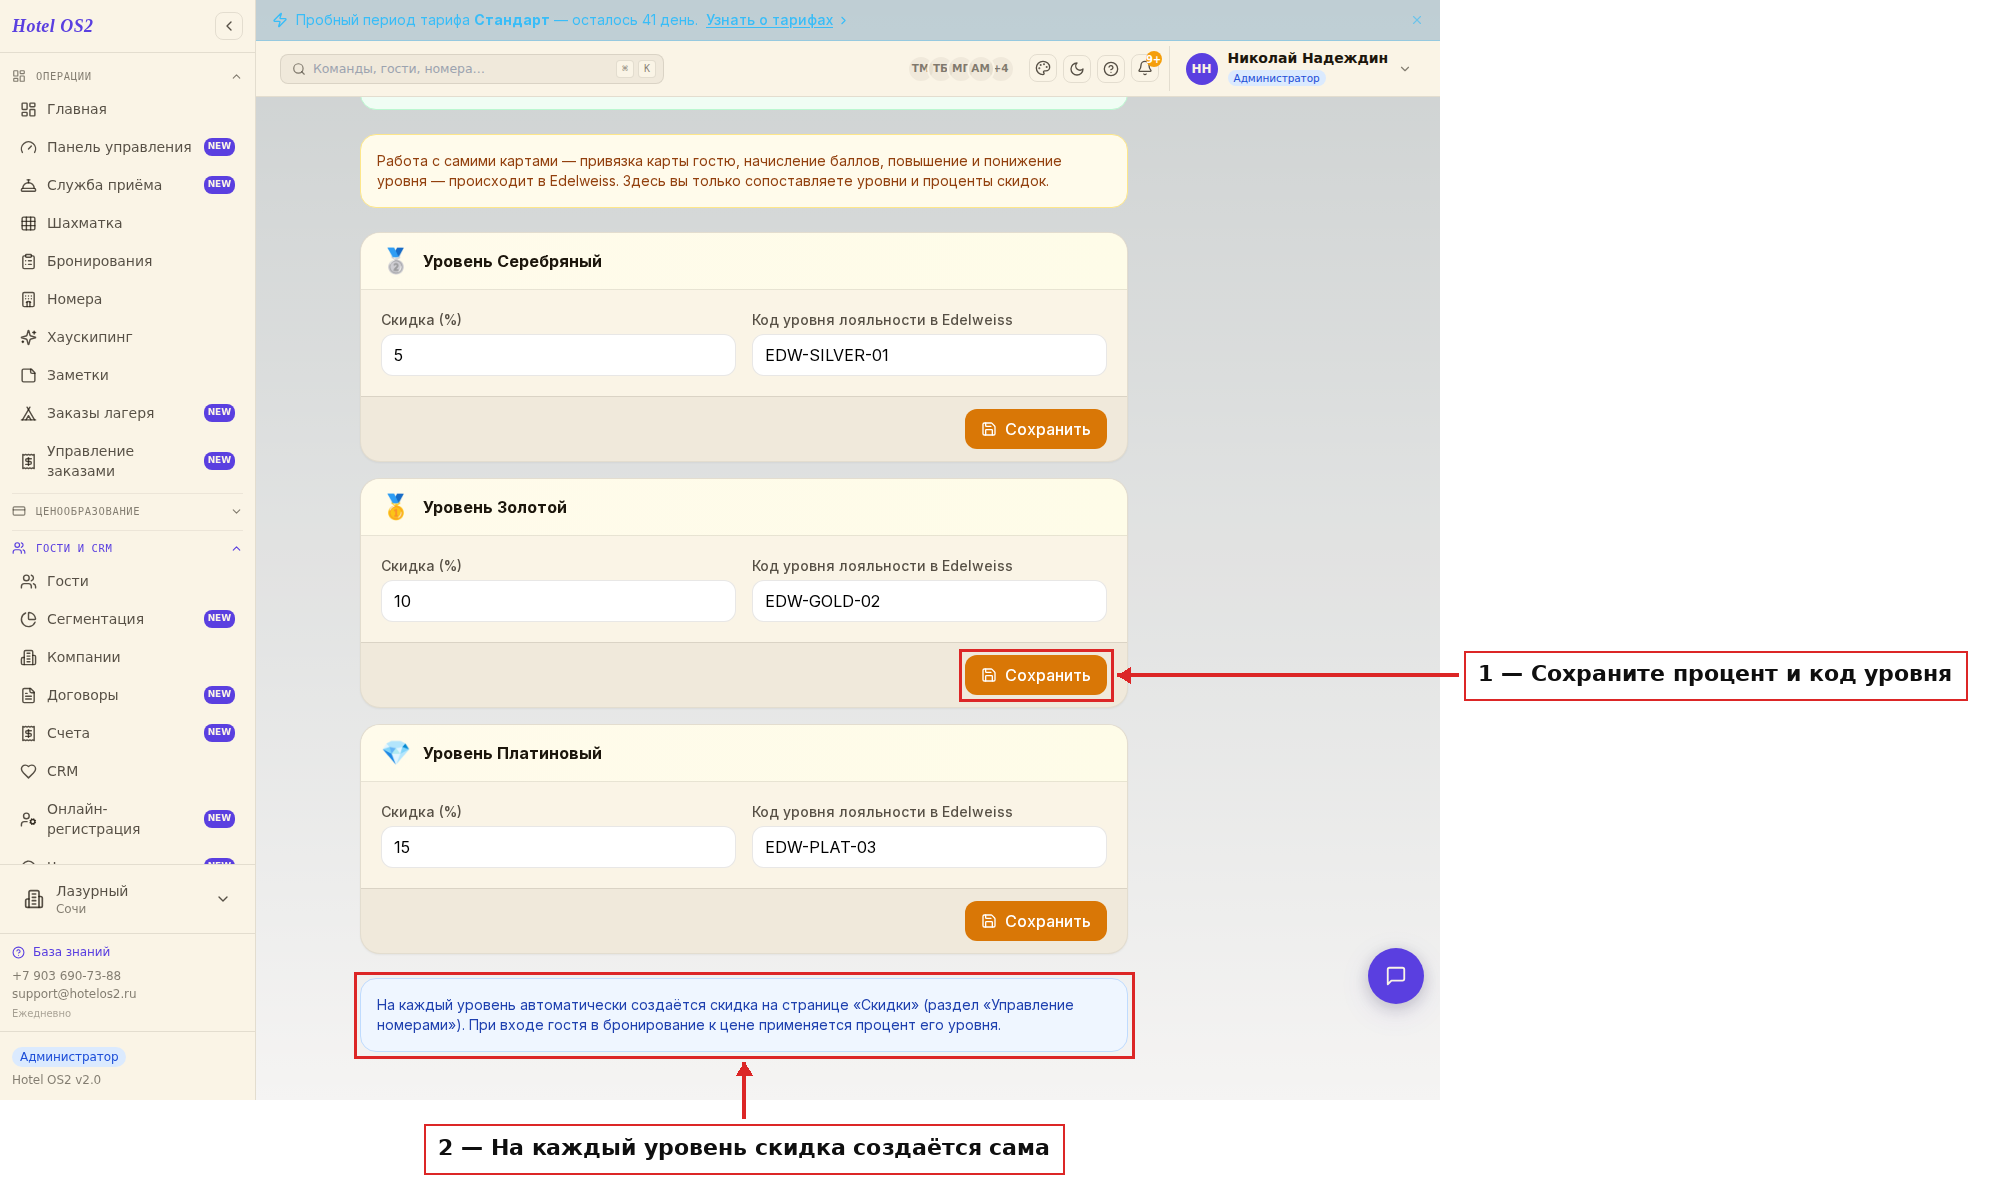1991x1198 pixels.
Task: Toggle dark mode moon icon
Action: pyautogui.click(x=1077, y=69)
